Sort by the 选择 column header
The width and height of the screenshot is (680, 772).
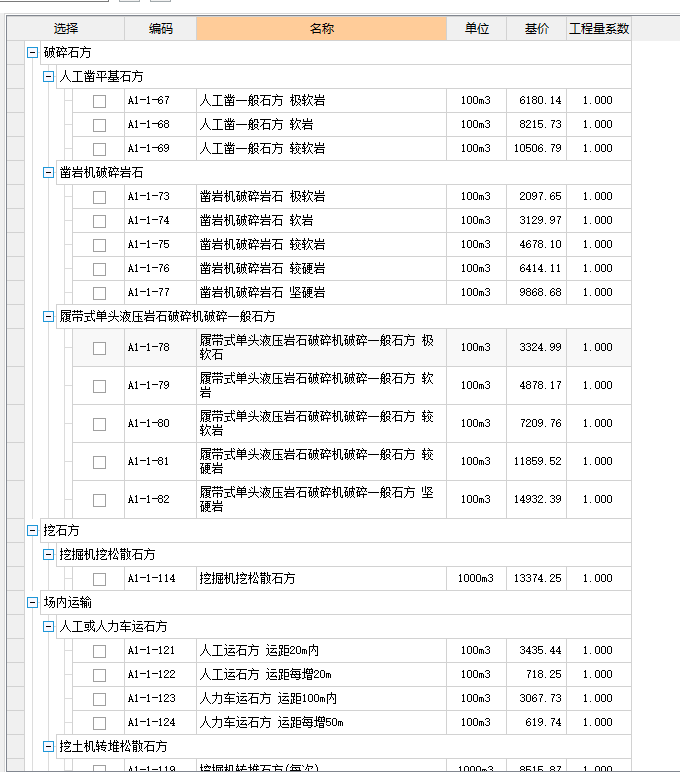tap(65, 29)
